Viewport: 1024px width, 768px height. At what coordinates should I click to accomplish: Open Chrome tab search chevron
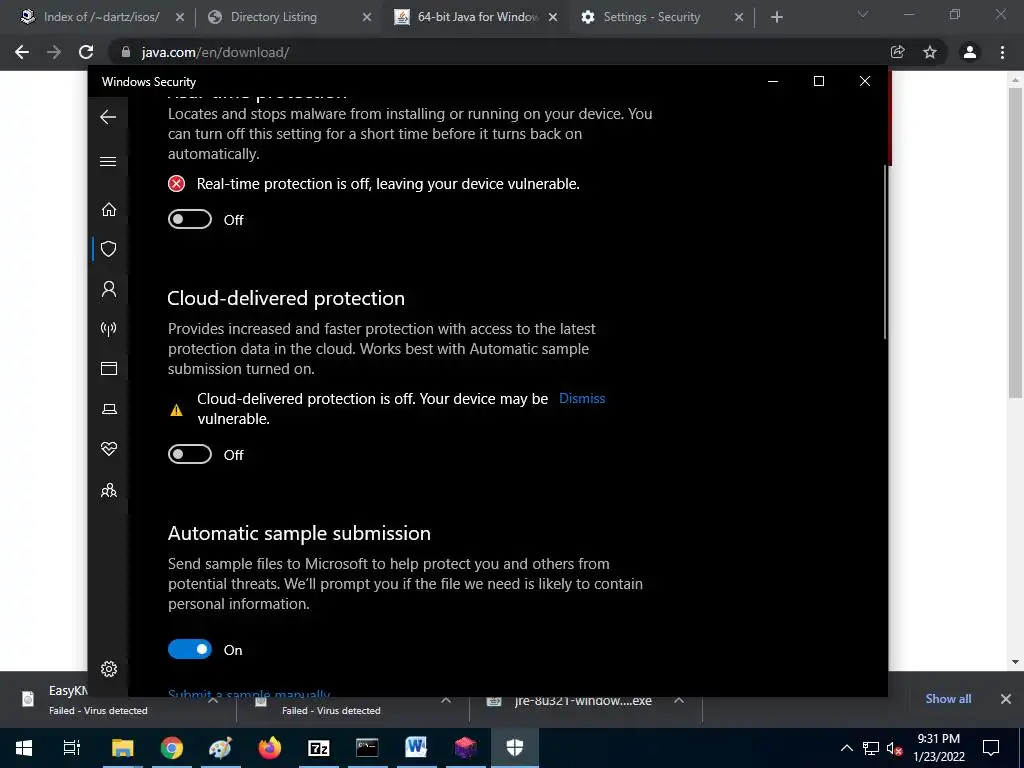click(863, 14)
